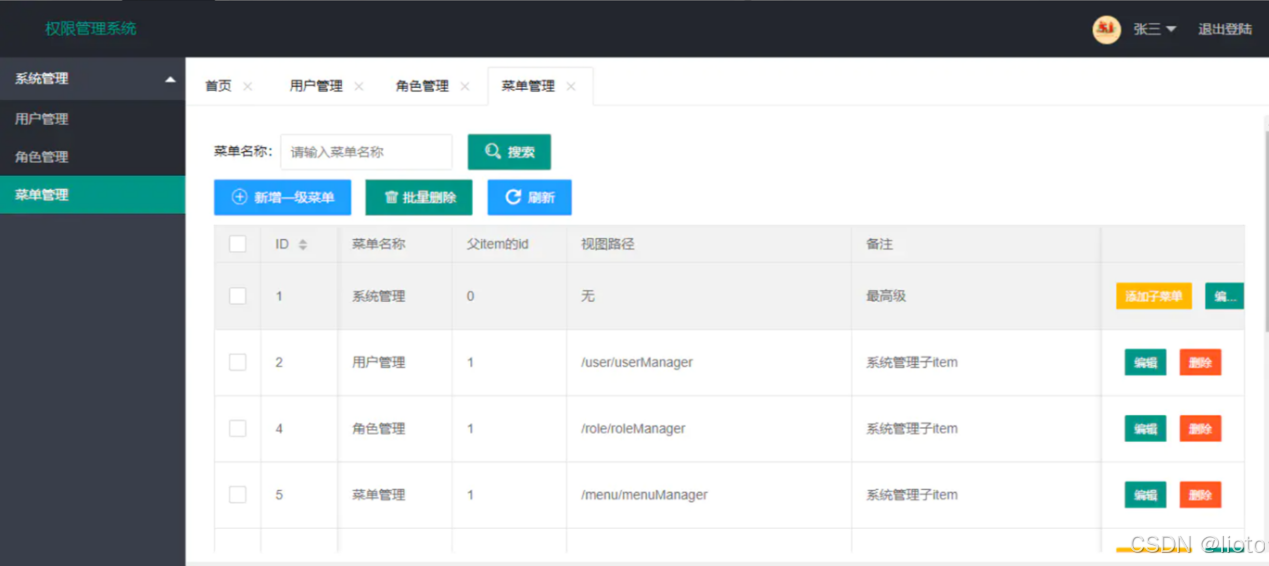Delete the 用户管理 row
Image resolution: width=1269 pixels, height=566 pixels.
tap(1200, 362)
